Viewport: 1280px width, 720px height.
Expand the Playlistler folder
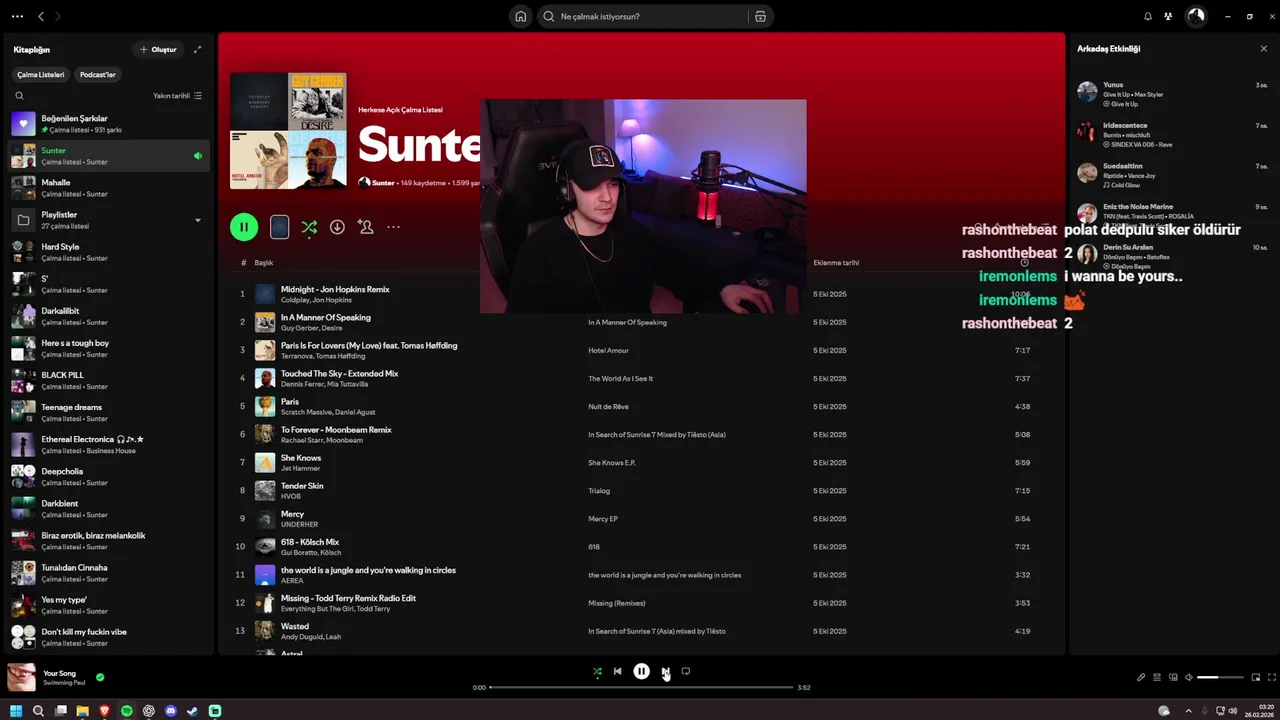pos(197,220)
